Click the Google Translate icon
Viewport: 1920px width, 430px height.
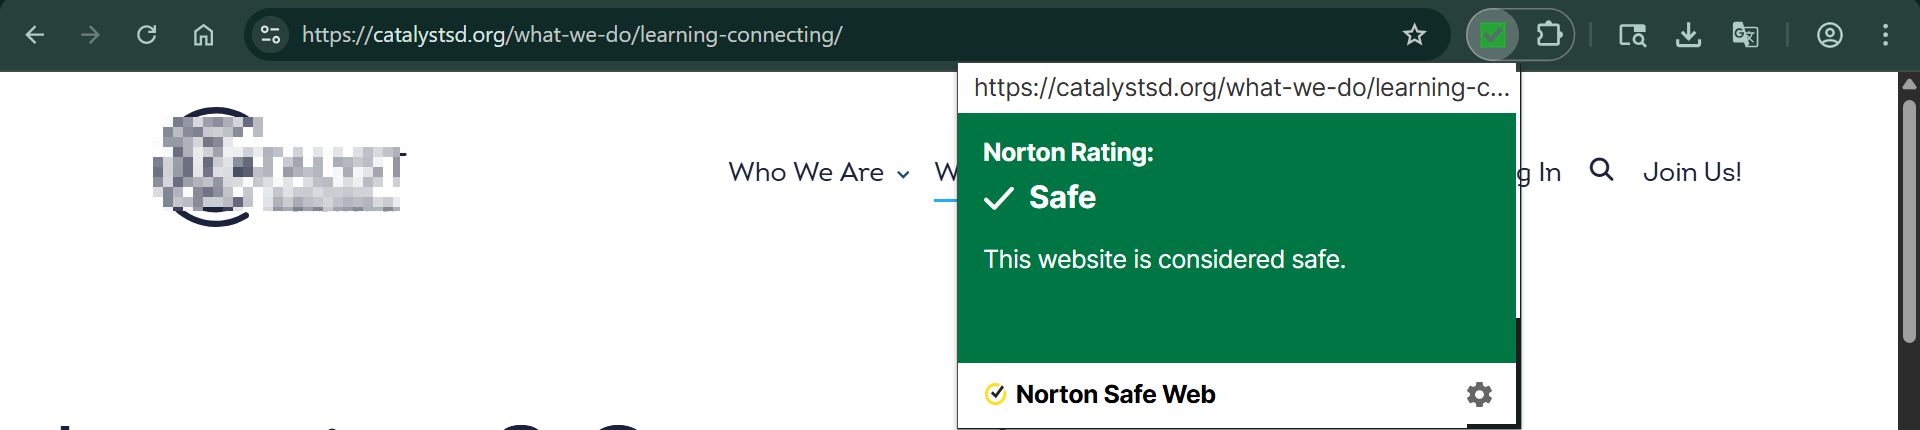pos(1745,35)
